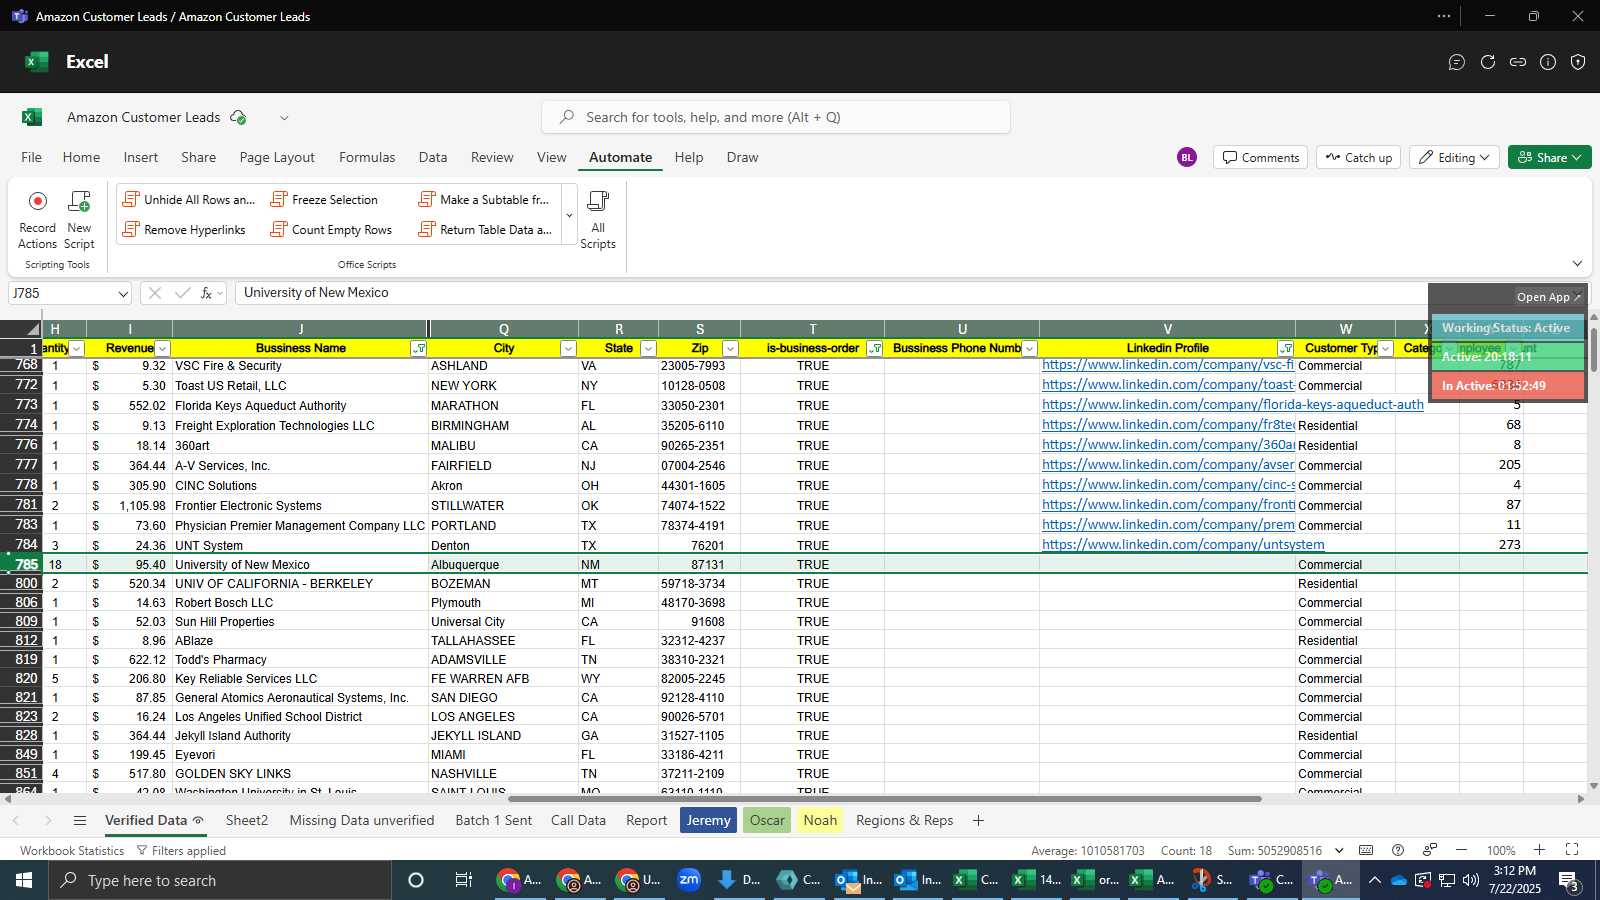Switch to the Data tab
This screenshot has height=900, width=1600.
tap(433, 157)
